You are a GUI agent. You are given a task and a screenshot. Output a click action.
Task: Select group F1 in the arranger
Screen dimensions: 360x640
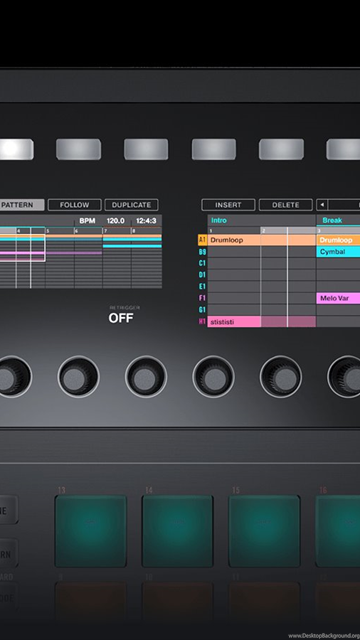pyautogui.click(x=202, y=298)
